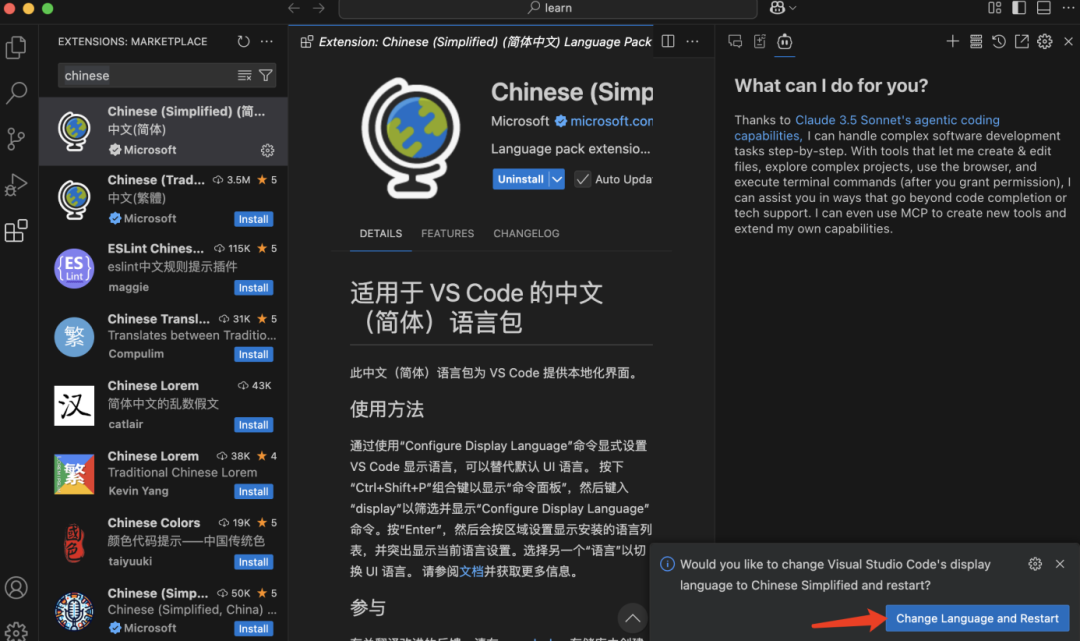Refresh the extensions marketplace list
The width and height of the screenshot is (1080, 641).
244,42
